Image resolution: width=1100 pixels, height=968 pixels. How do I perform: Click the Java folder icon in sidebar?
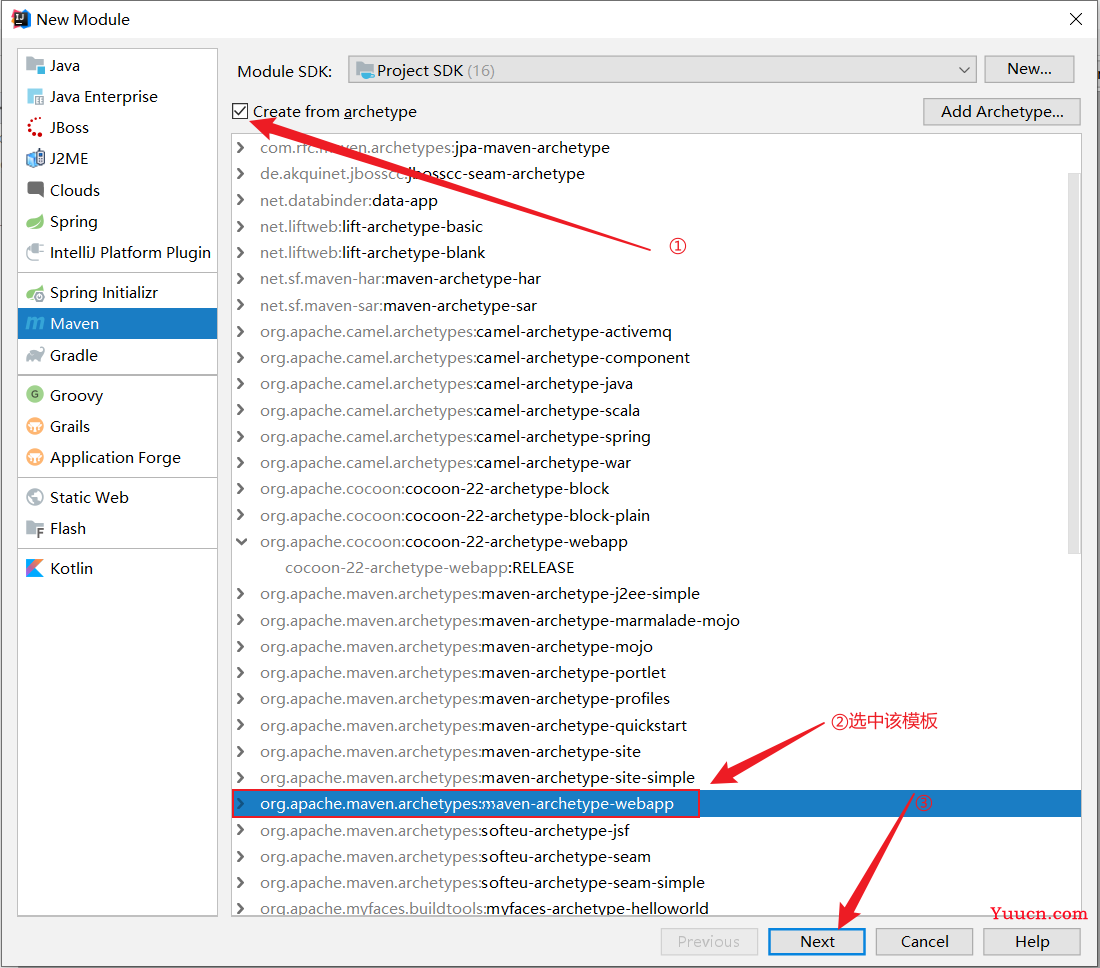pyautogui.click(x=35, y=65)
